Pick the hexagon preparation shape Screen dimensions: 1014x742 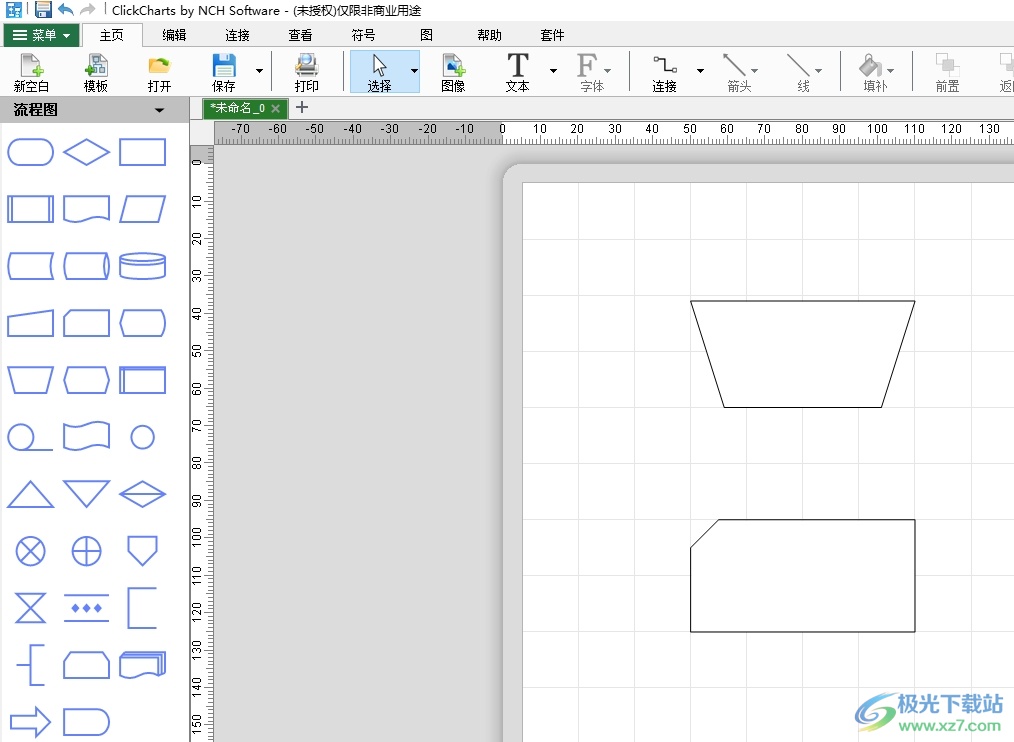pos(87,380)
